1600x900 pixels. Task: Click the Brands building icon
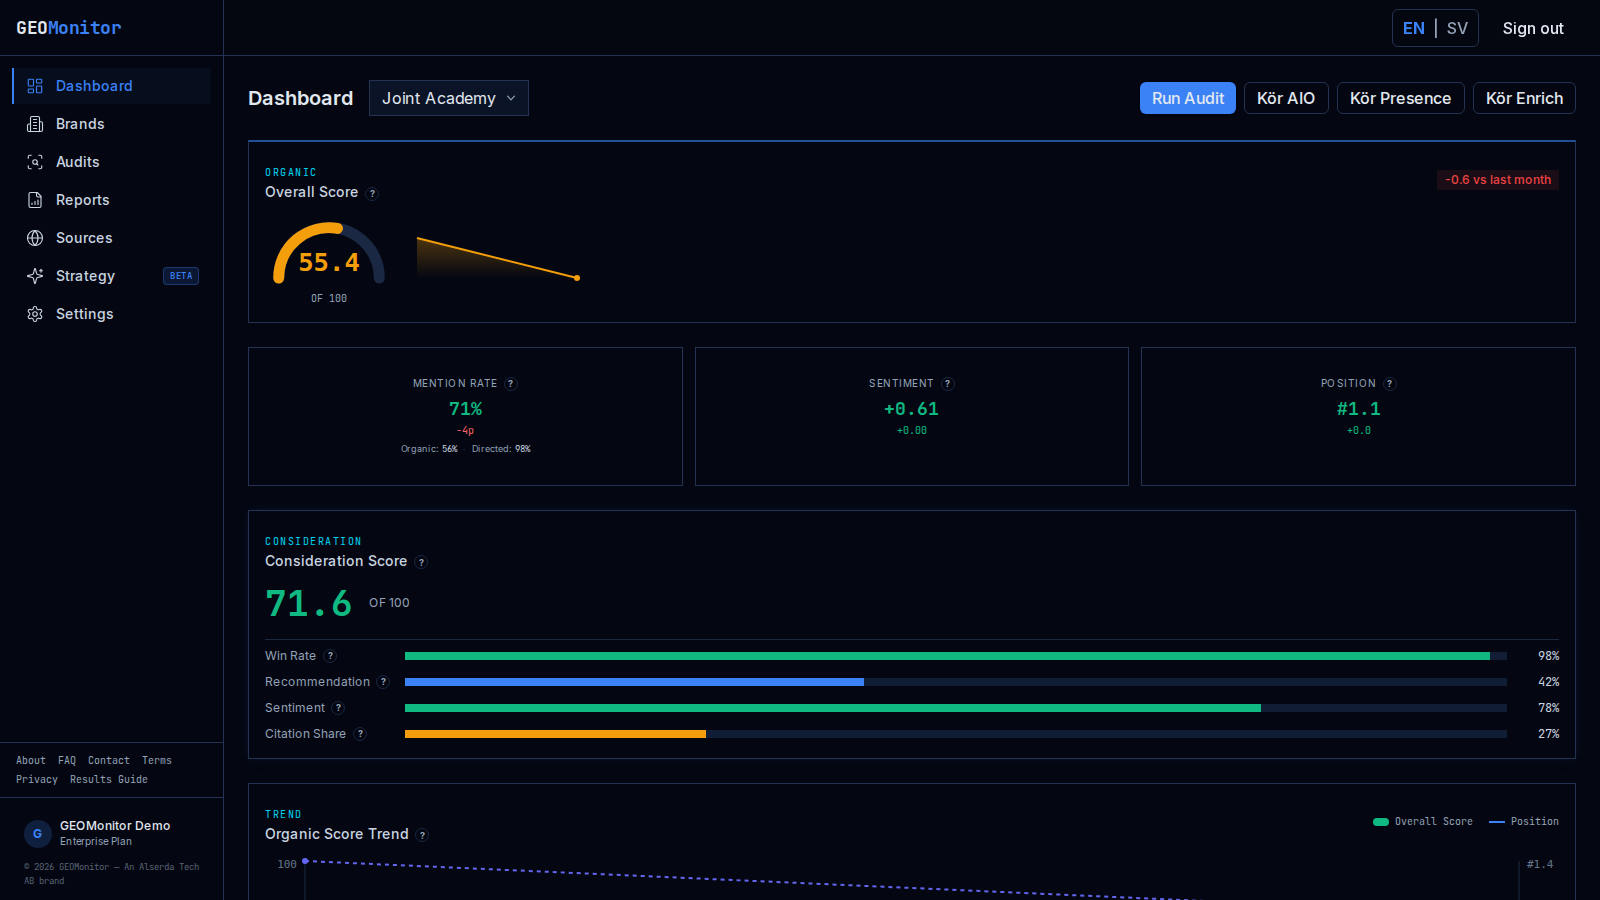[x=35, y=124]
